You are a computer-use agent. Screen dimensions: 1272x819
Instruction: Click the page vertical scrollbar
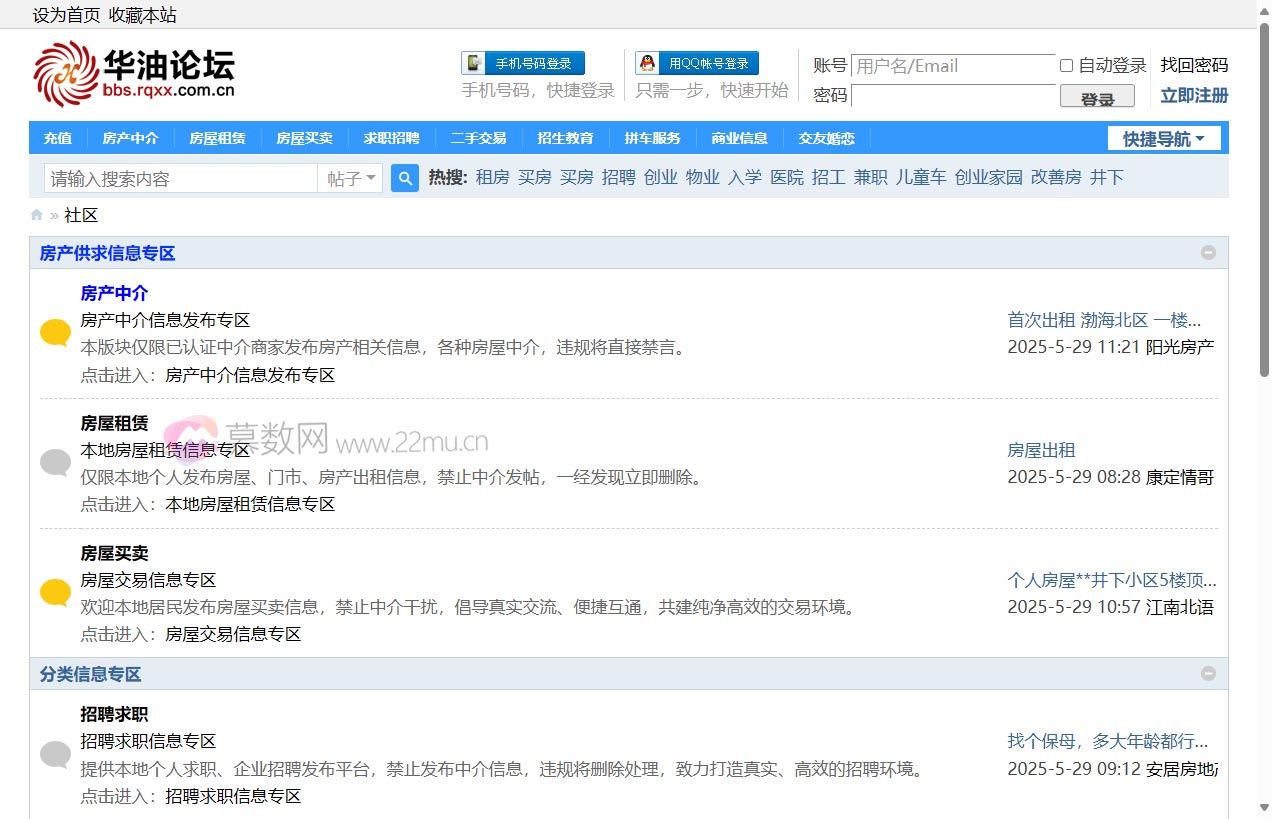(1264, 200)
